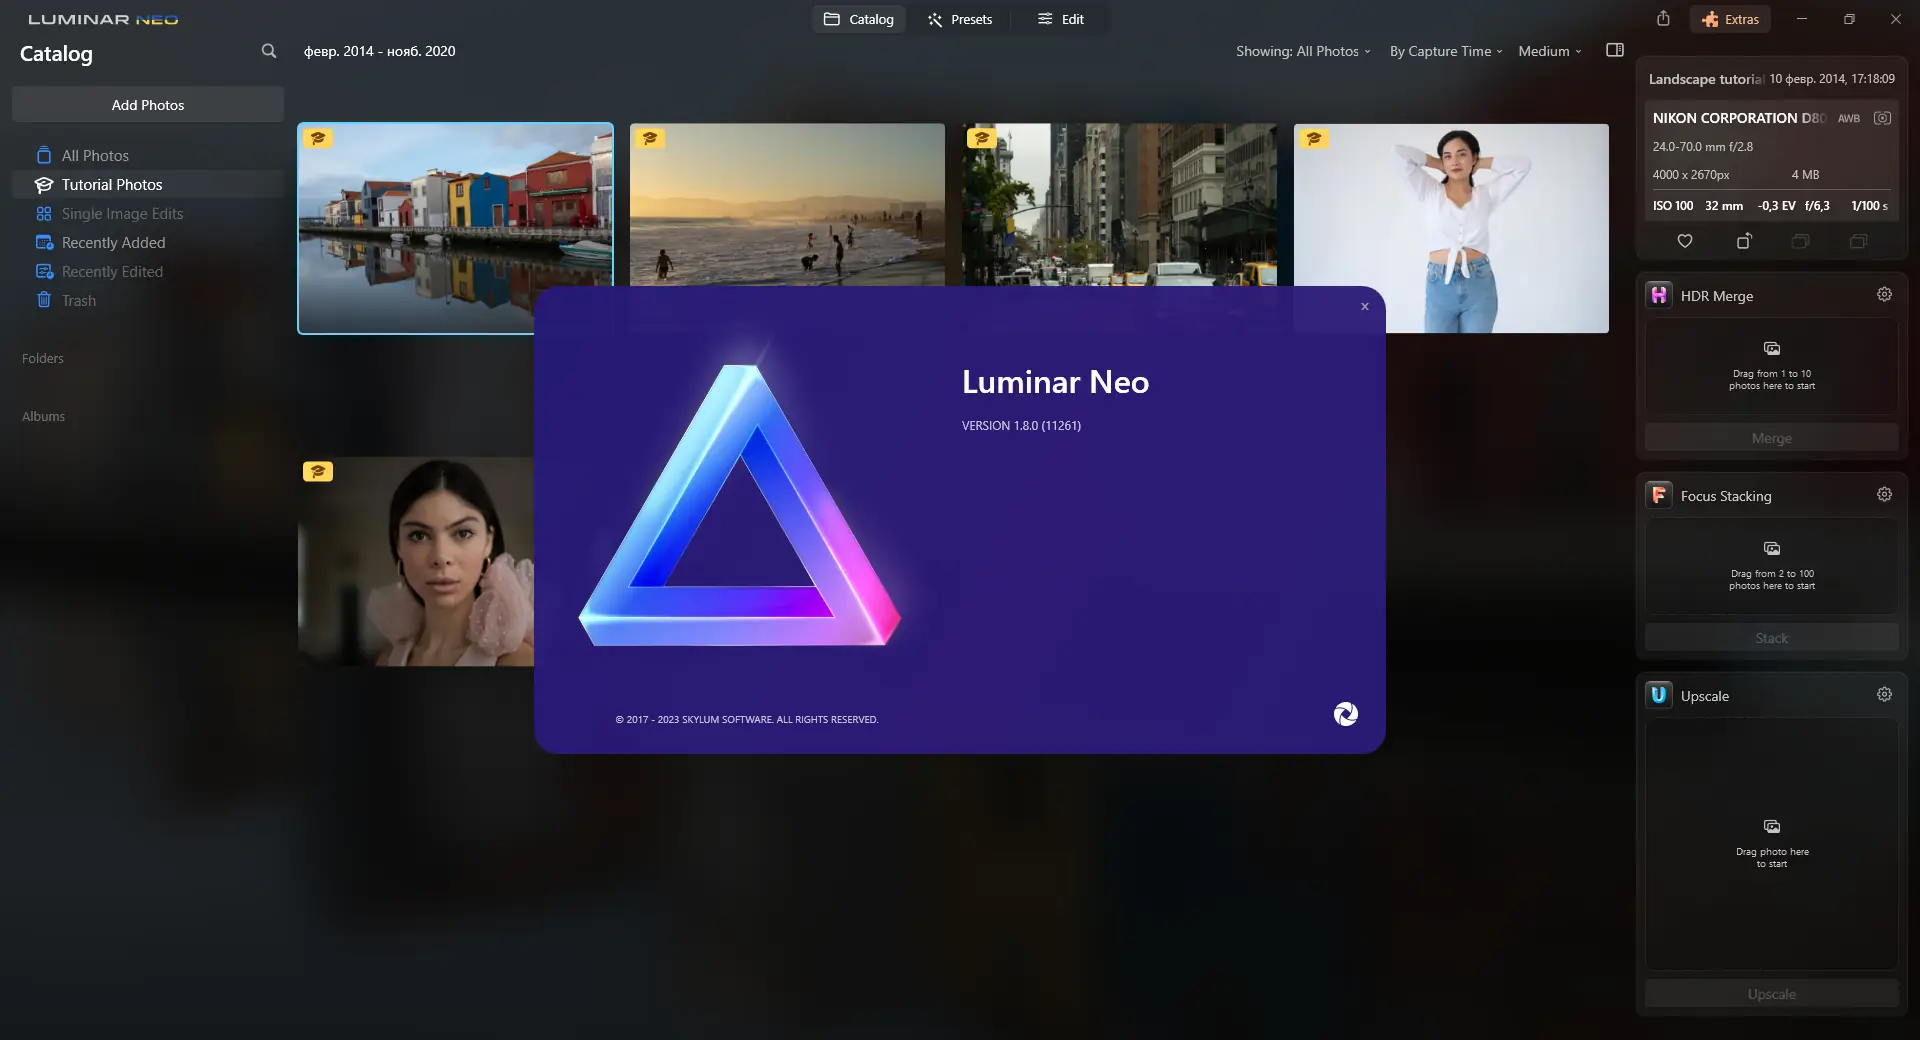Click the AWB white balance label
1920x1040 pixels.
click(1848, 118)
